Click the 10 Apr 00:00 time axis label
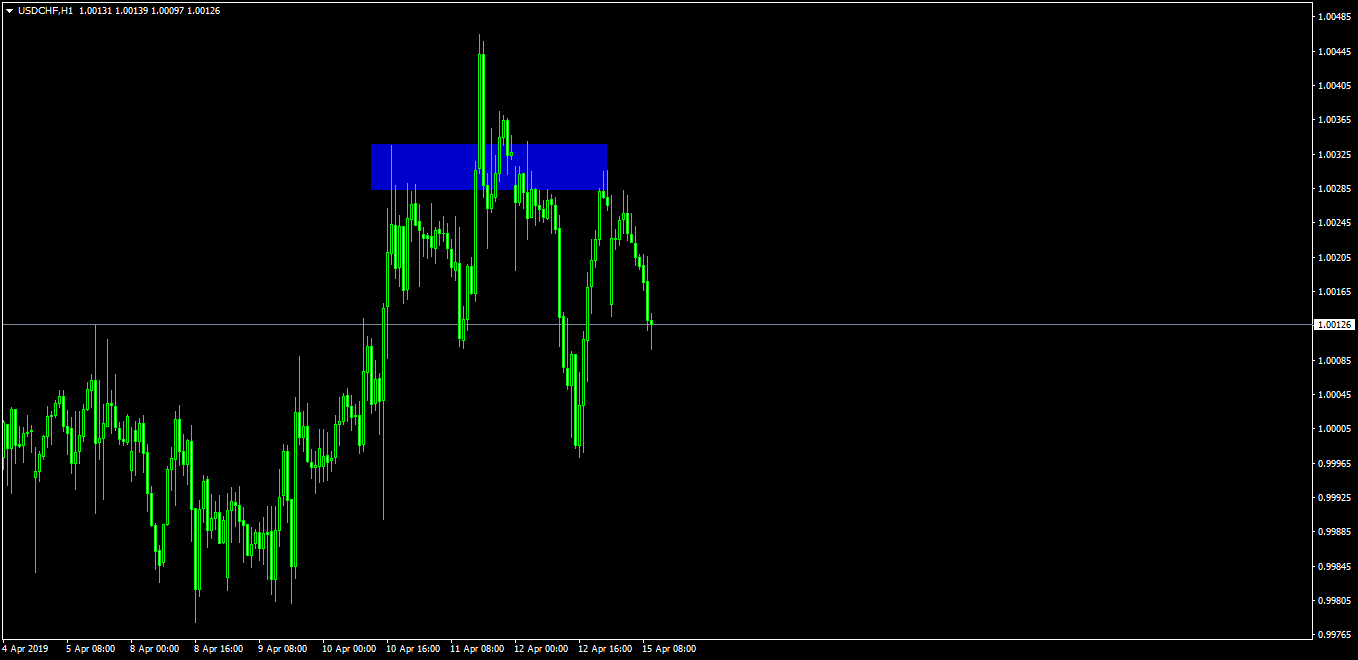 tap(349, 649)
